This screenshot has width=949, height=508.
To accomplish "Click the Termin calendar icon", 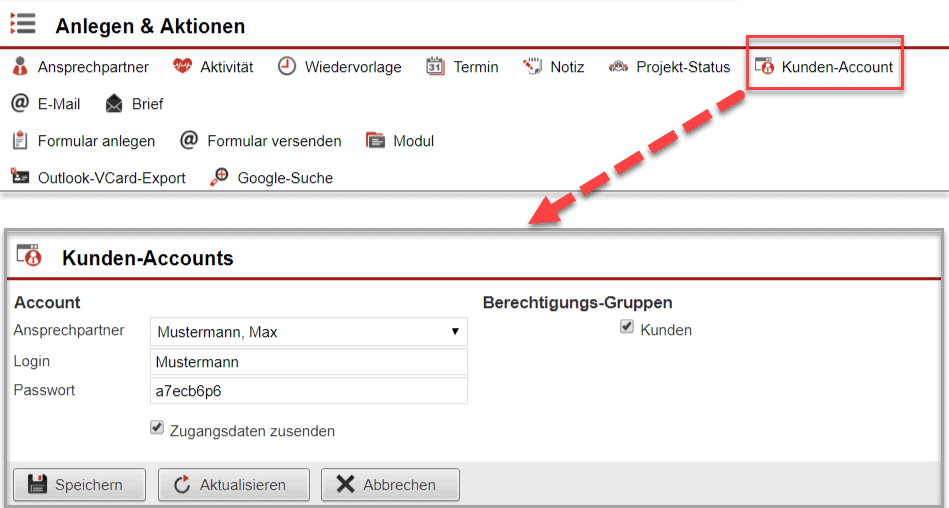I will 435,67.
